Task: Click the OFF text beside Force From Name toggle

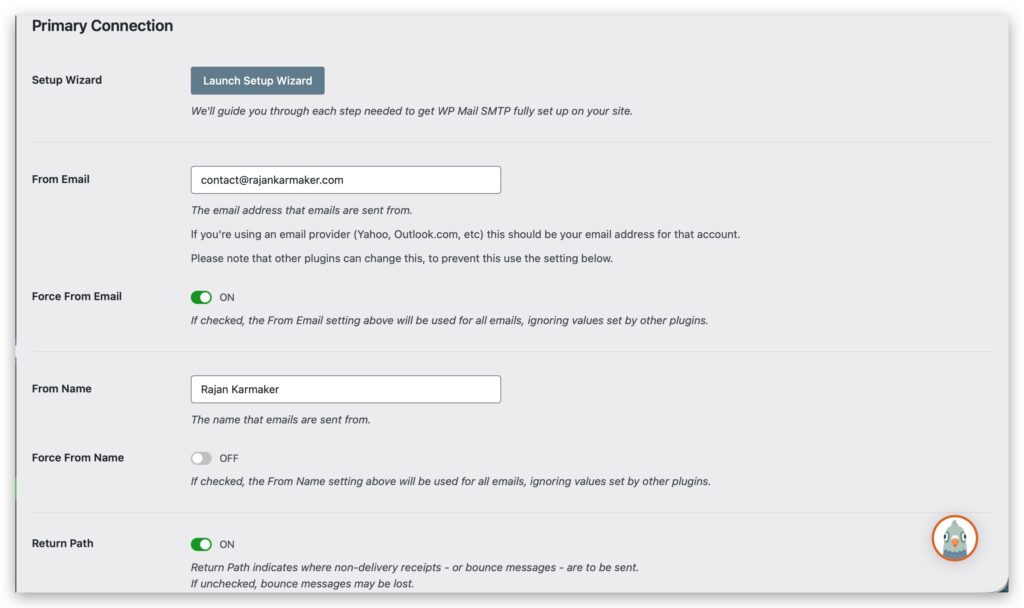Action: (x=229, y=458)
